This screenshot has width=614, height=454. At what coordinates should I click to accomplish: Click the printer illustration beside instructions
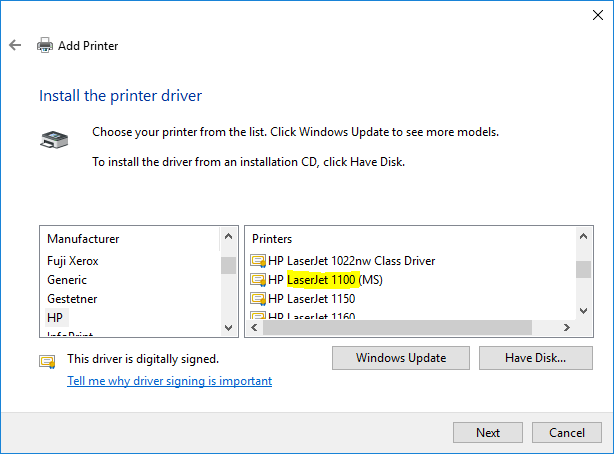click(54, 140)
